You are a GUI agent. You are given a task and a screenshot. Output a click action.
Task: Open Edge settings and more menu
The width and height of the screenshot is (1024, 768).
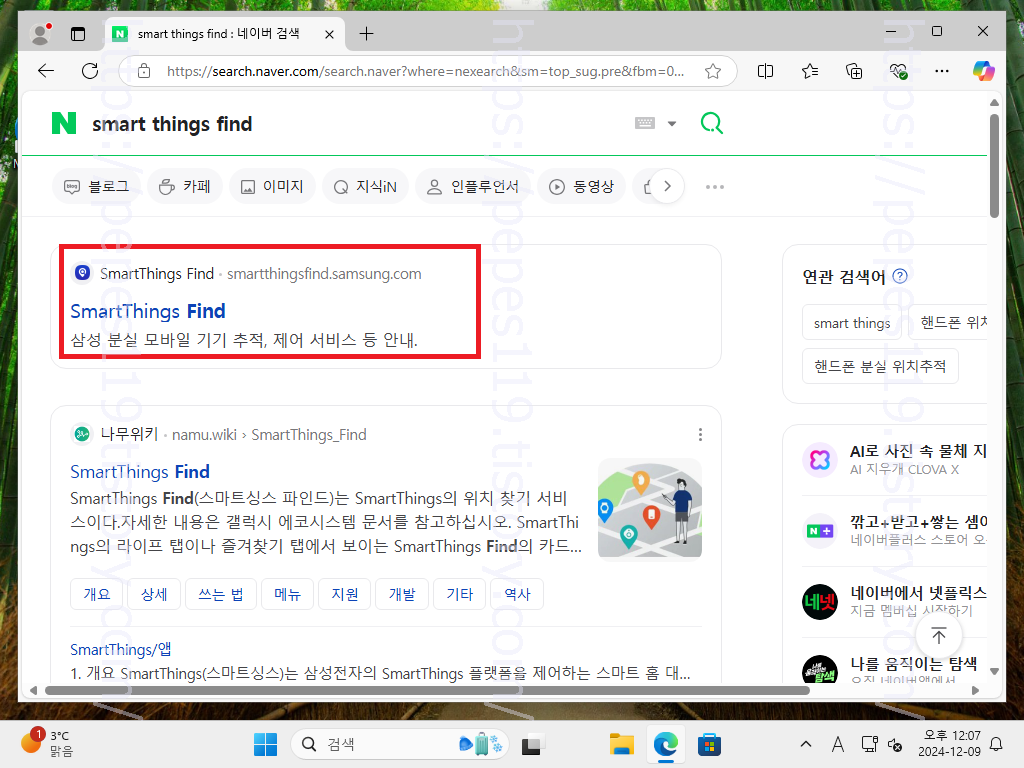click(x=942, y=71)
